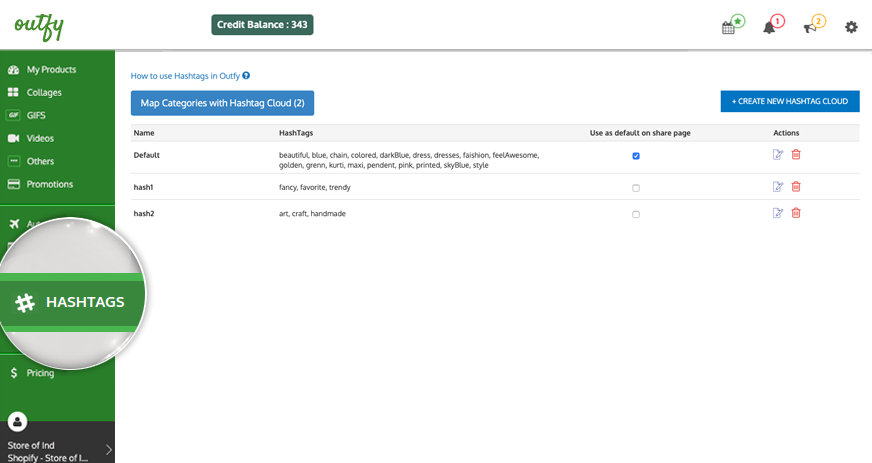Click Store of Ind store name

[31, 445]
